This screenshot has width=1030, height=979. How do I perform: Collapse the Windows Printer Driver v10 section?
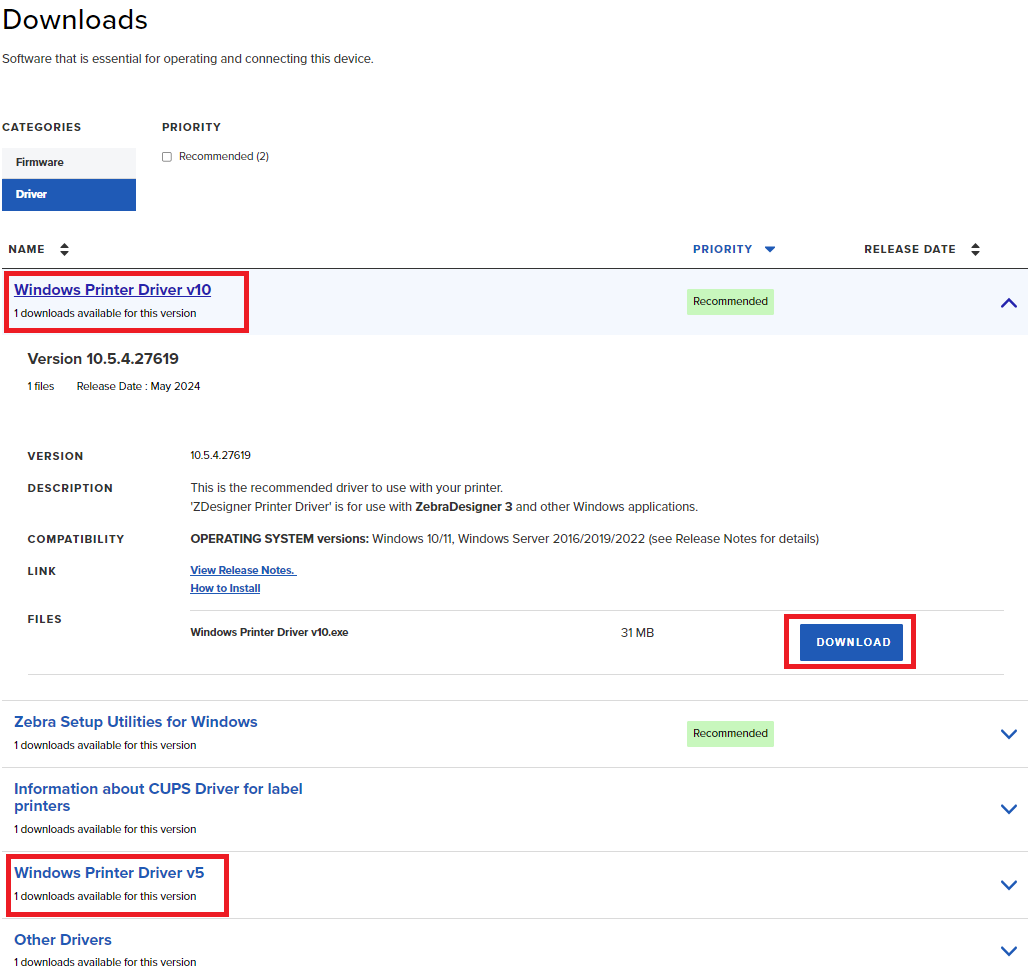click(1008, 302)
